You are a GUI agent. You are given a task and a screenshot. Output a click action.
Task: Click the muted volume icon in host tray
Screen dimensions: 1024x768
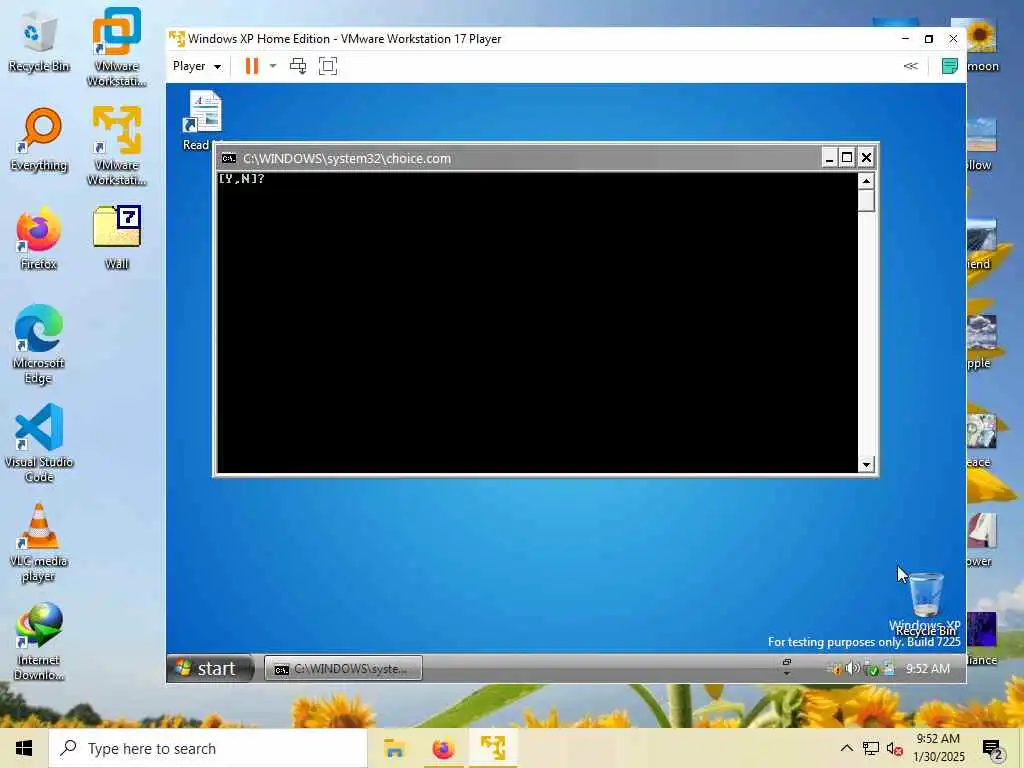pos(895,748)
